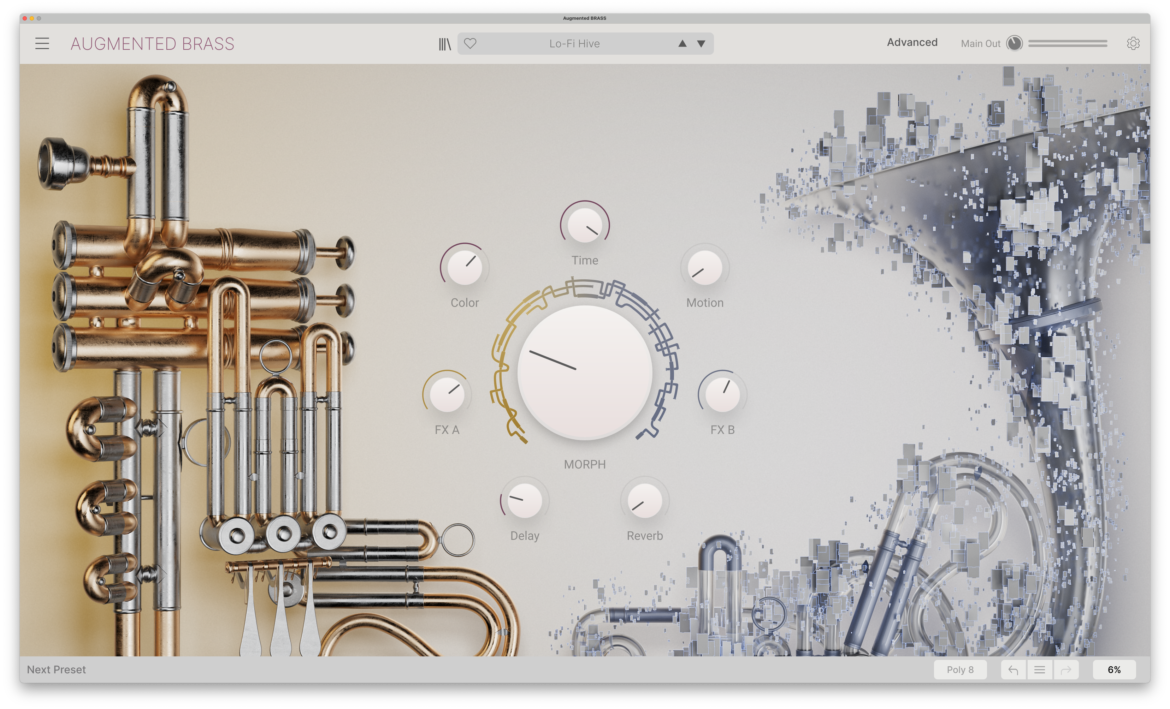Image resolution: width=1170 pixels, height=709 pixels.
Task: Select previous preset with up arrow
Action: [682, 44]
